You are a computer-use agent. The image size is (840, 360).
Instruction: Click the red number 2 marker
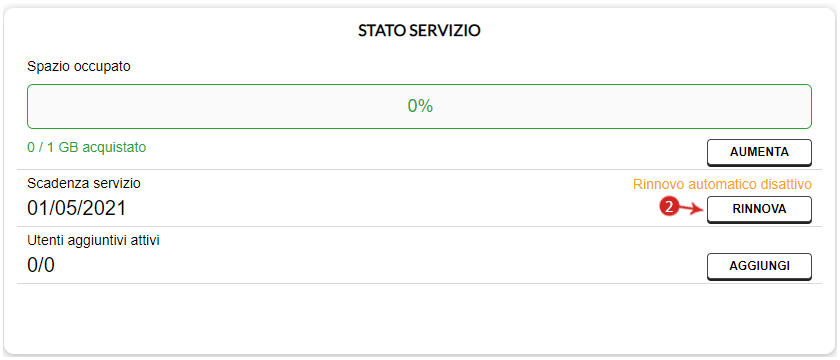point(669,208)
